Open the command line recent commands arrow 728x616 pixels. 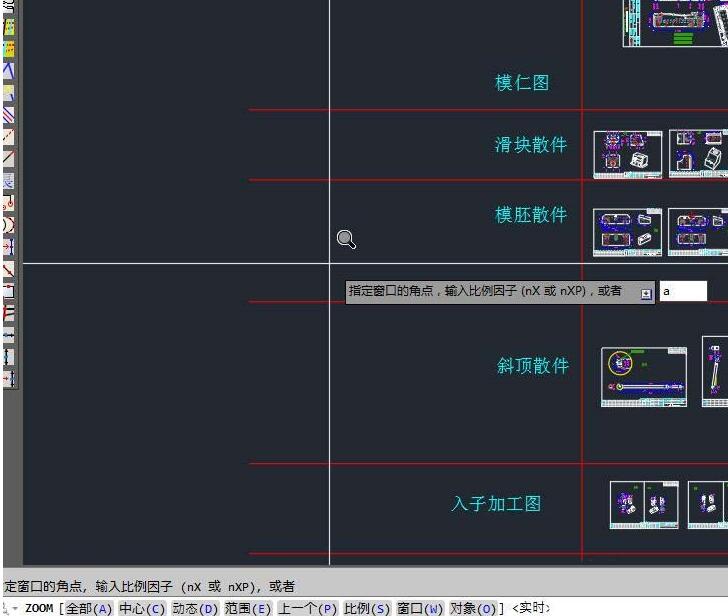(x=13, y=608)
